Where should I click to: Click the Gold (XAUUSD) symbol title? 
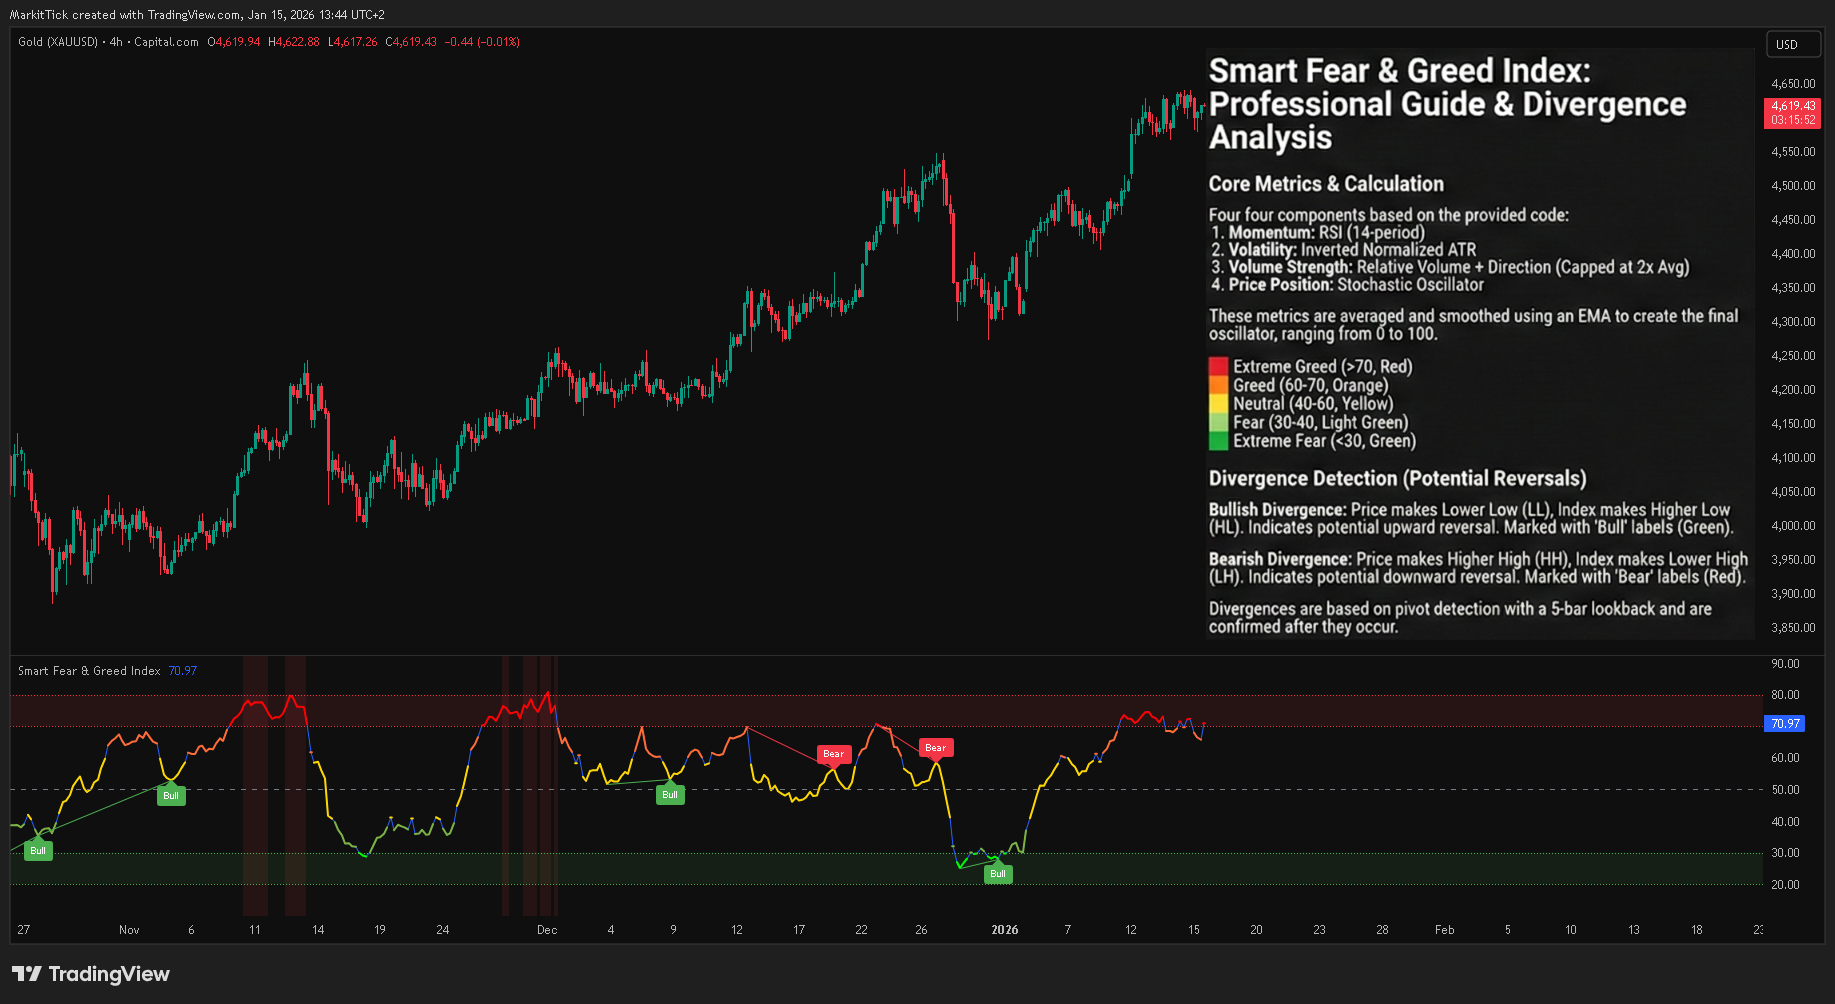coord(58,42)
